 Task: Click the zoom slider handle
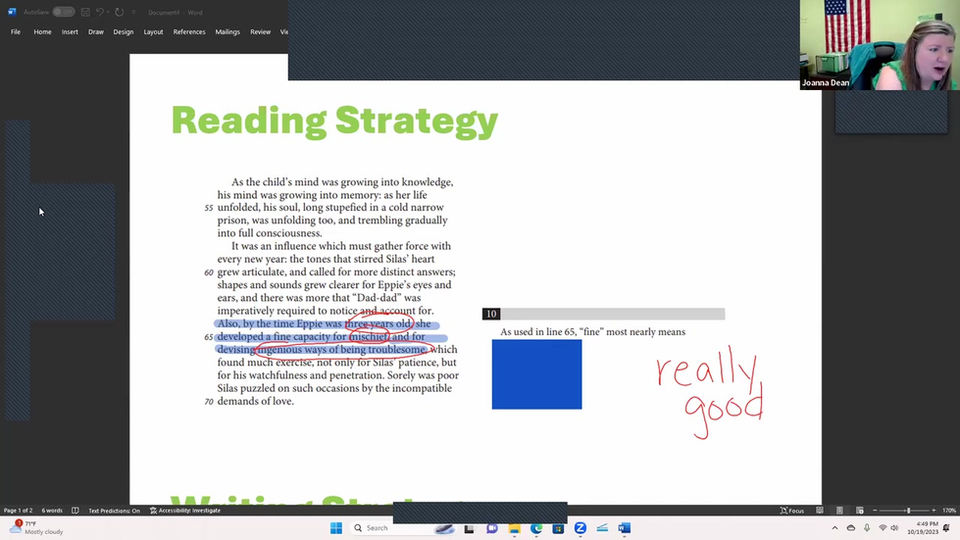coord(909,510)
